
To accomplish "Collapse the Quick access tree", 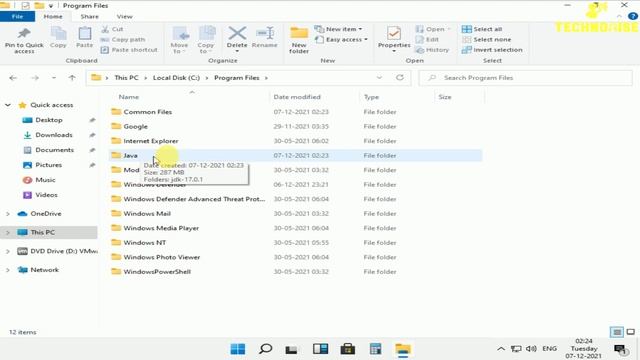I will coord(8,105).
